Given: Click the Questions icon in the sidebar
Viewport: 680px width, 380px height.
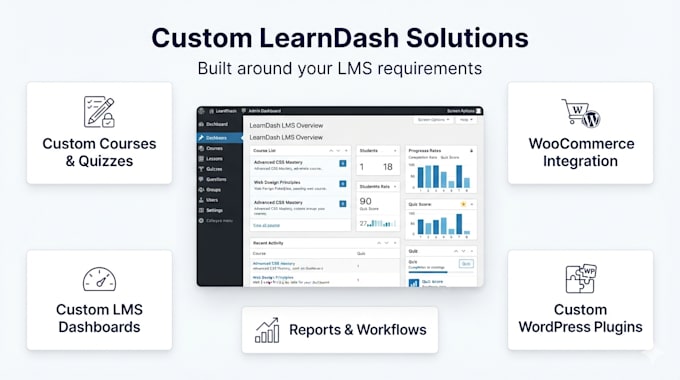Looking at the screenshot, I should coord(201,179).
